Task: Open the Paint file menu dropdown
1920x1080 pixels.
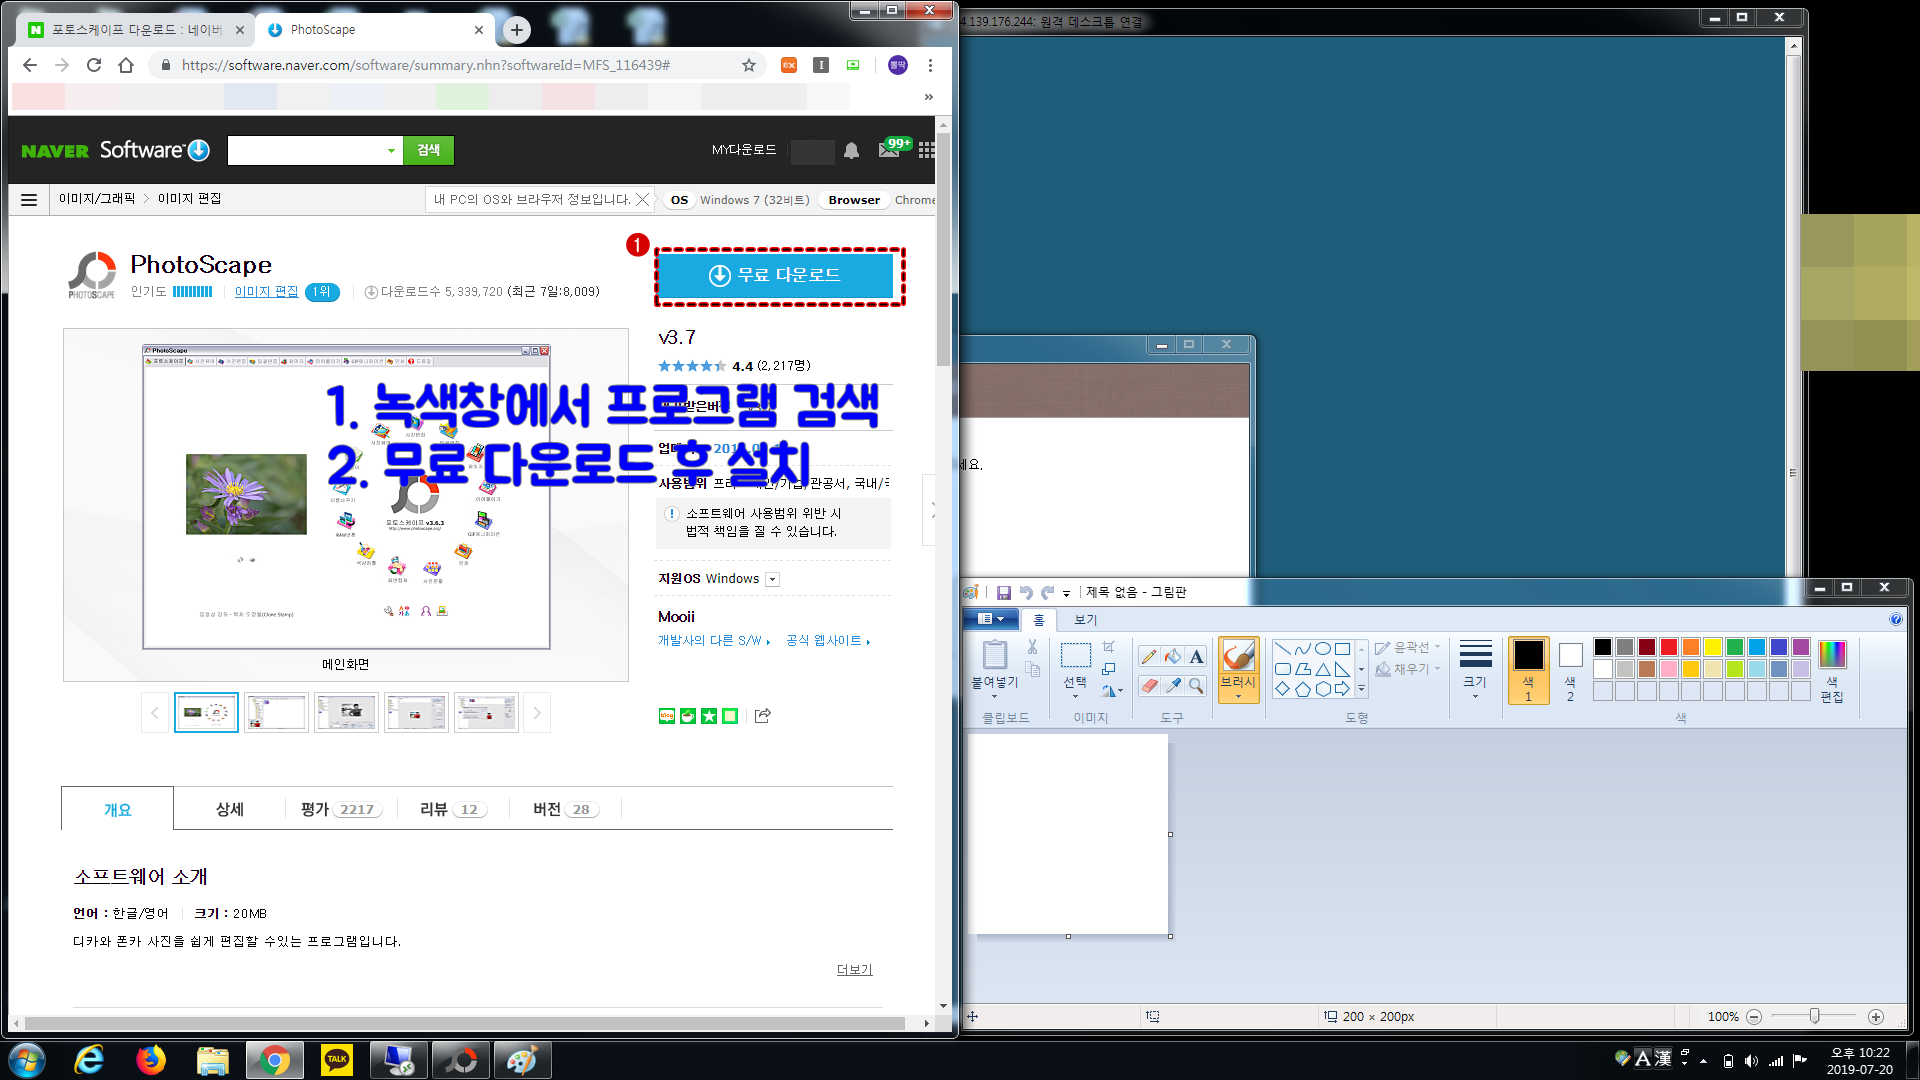Action: [x=991, y=619]
